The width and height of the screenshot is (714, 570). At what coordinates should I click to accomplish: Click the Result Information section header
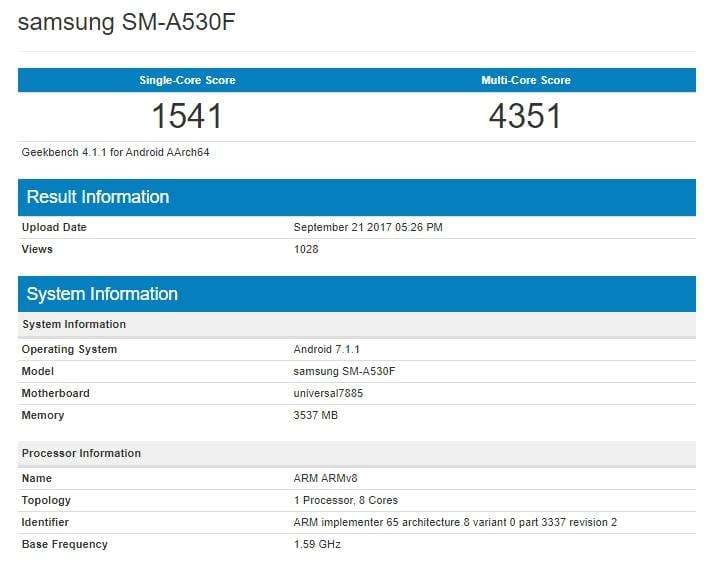click(x=98, y=197)
